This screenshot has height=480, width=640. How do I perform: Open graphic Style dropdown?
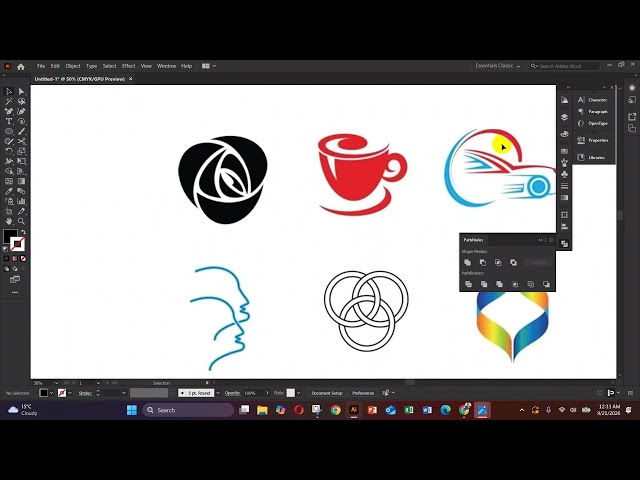299,393
